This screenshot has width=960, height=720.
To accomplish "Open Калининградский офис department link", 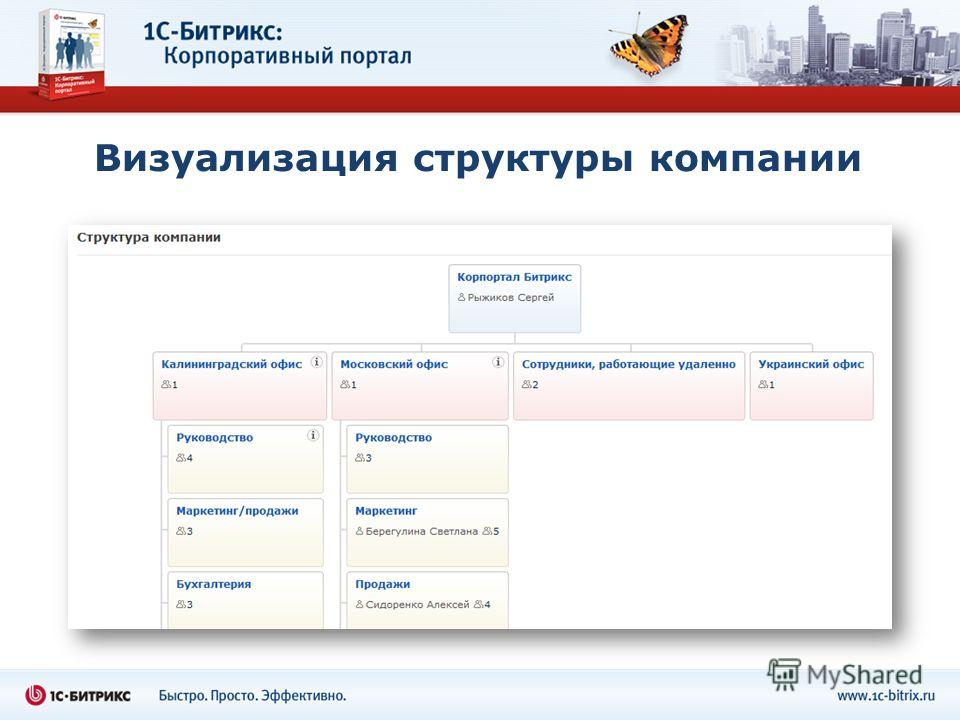I will (x=231, y=364).
